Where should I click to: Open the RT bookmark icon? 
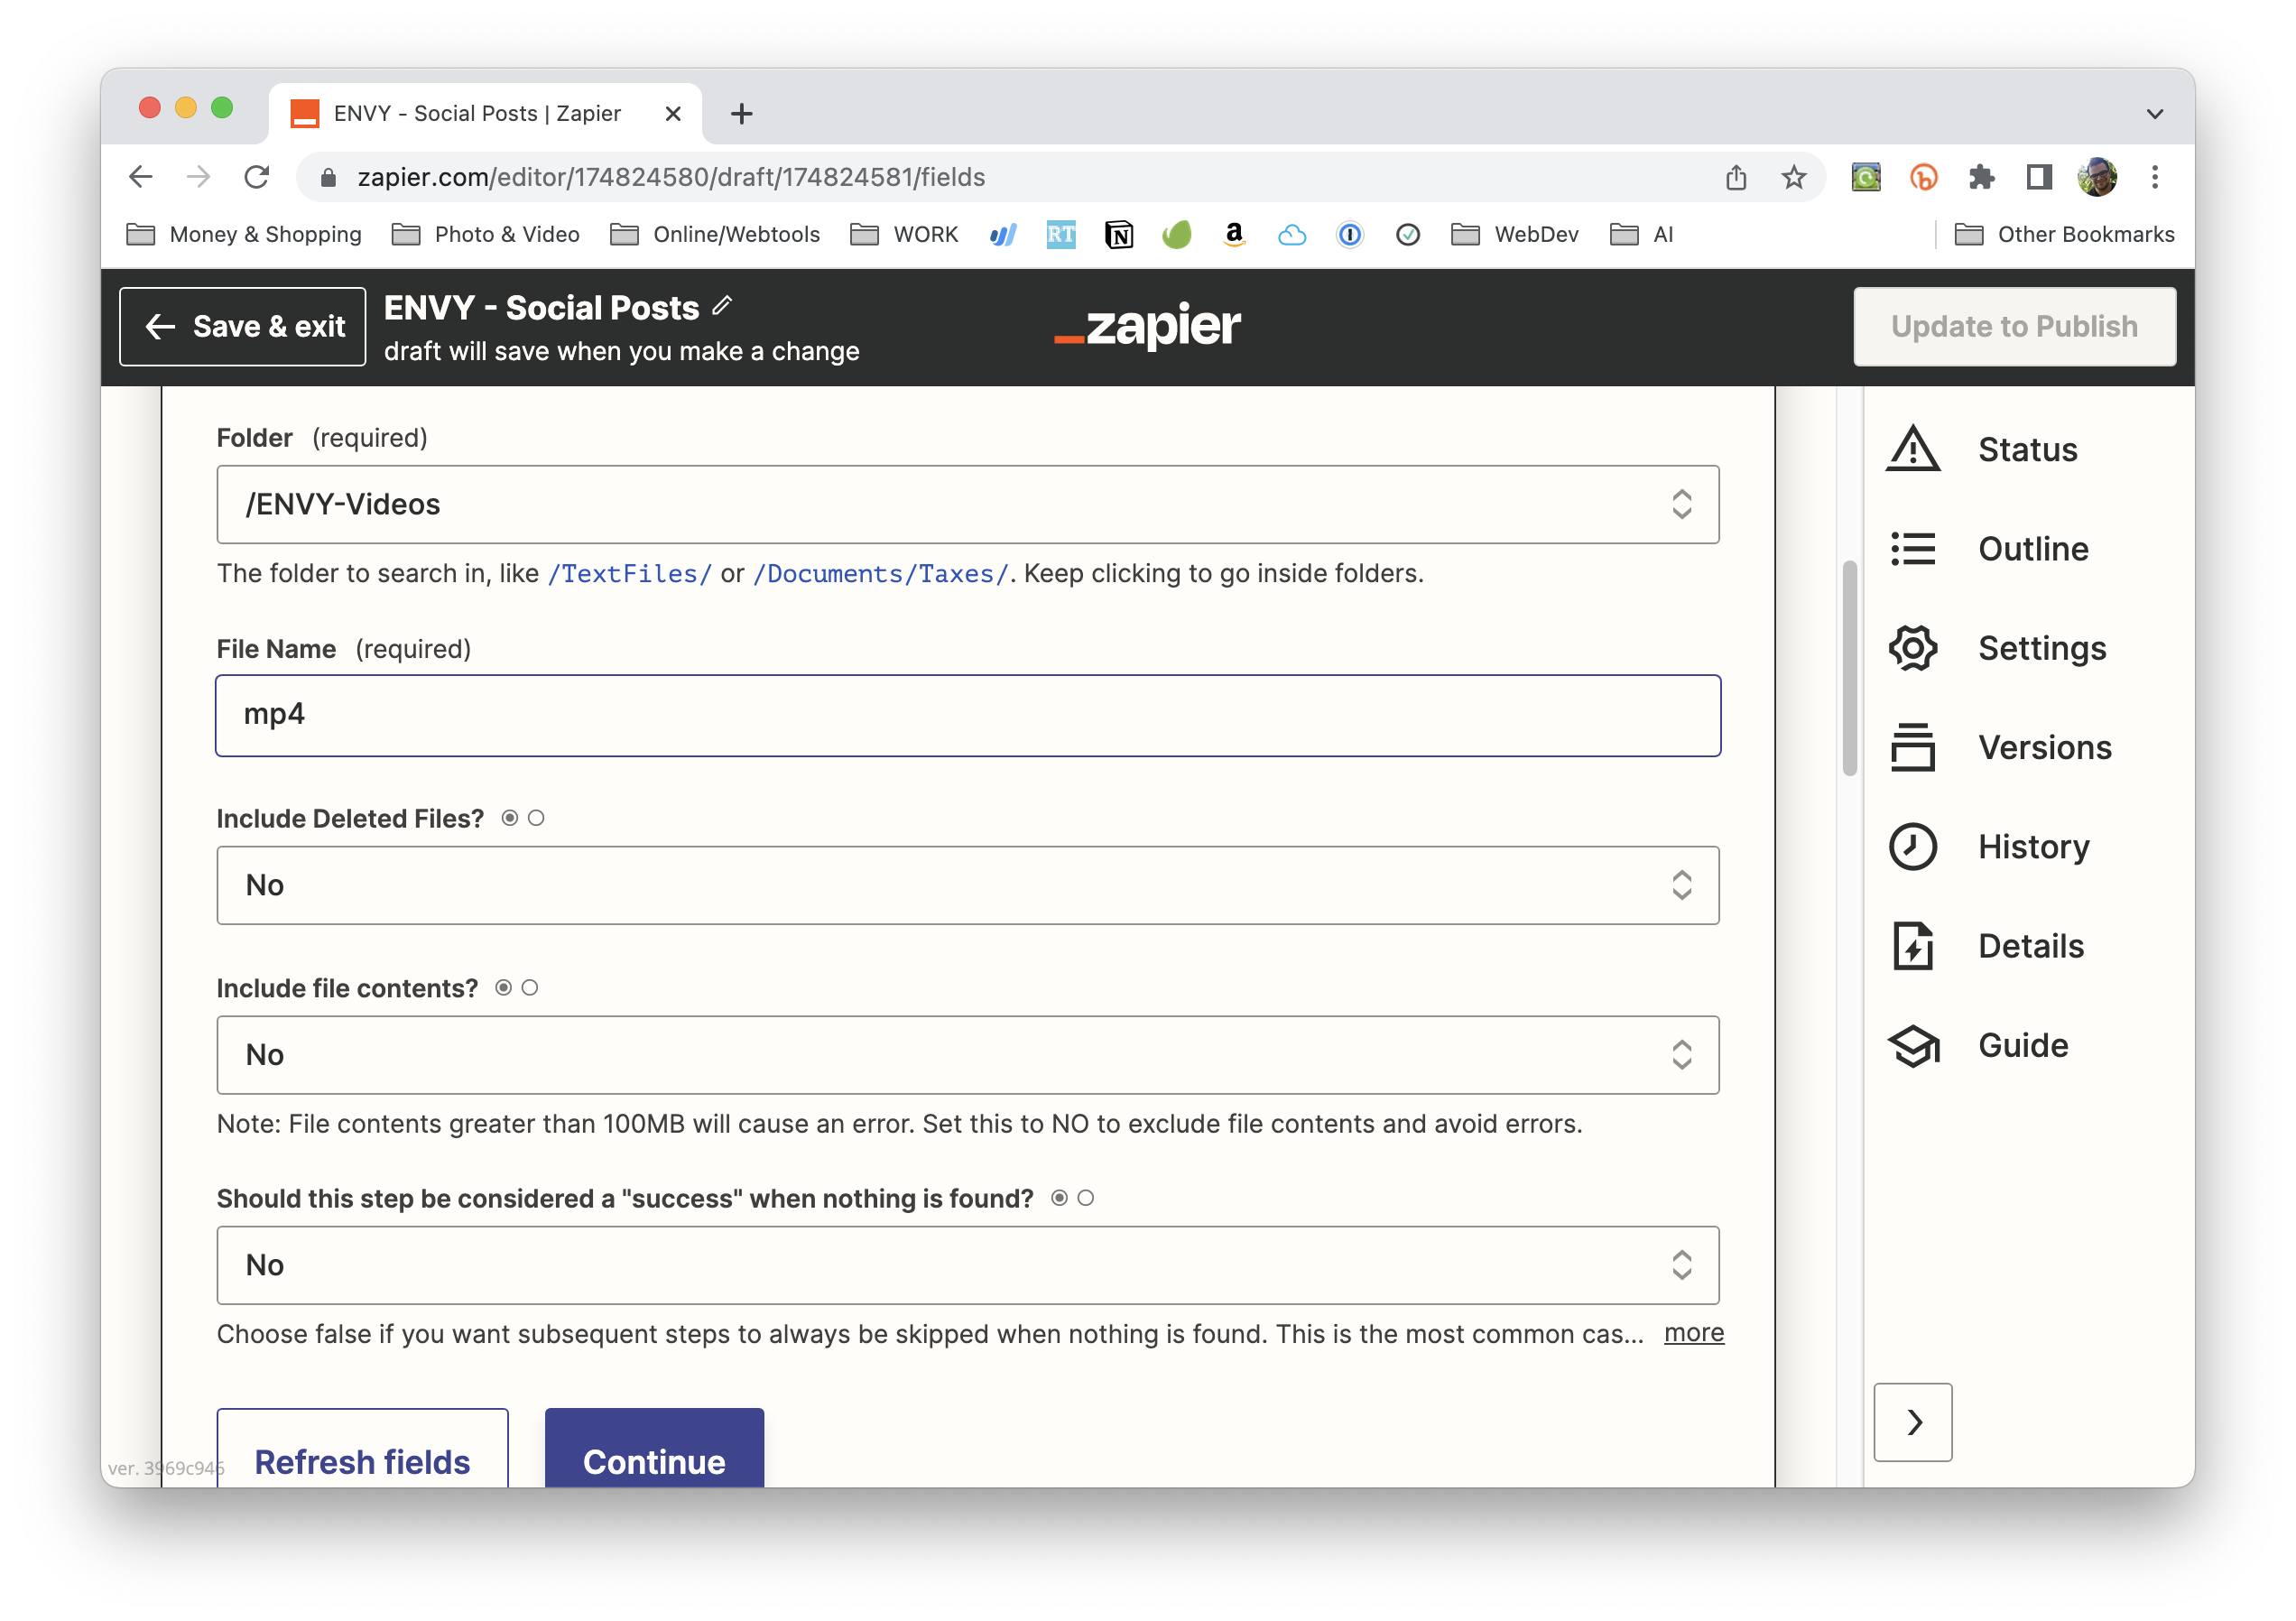pos(1061,235)
